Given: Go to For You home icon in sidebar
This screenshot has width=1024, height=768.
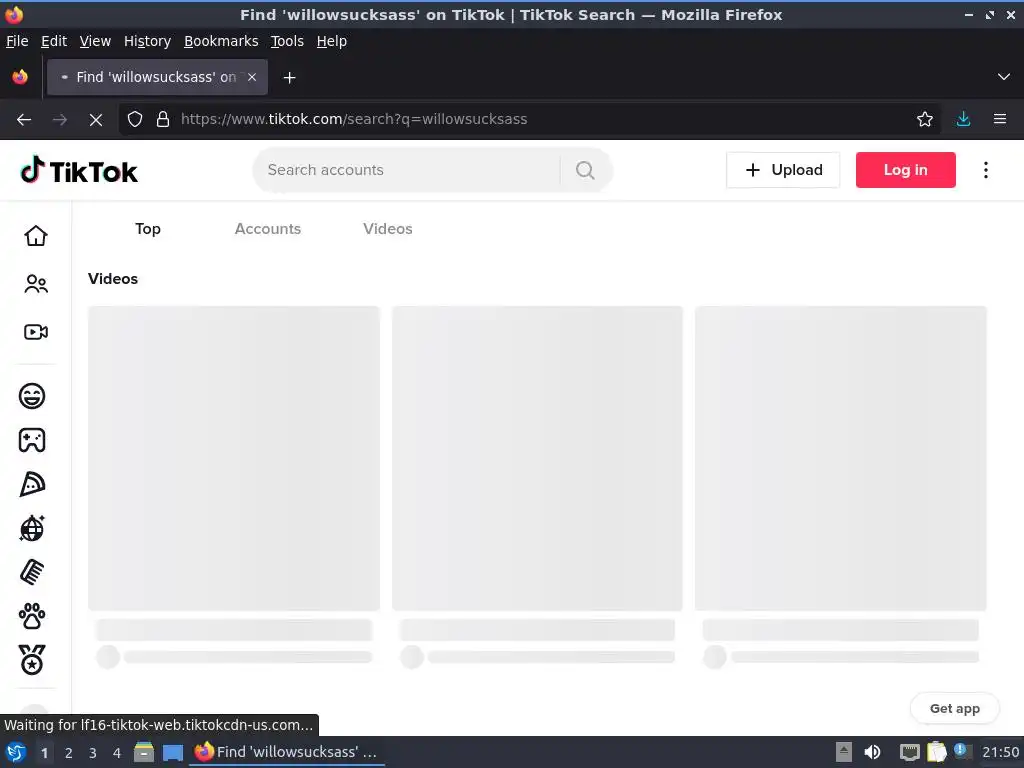Looking at the screenshot, I should (x=36, y=236).
